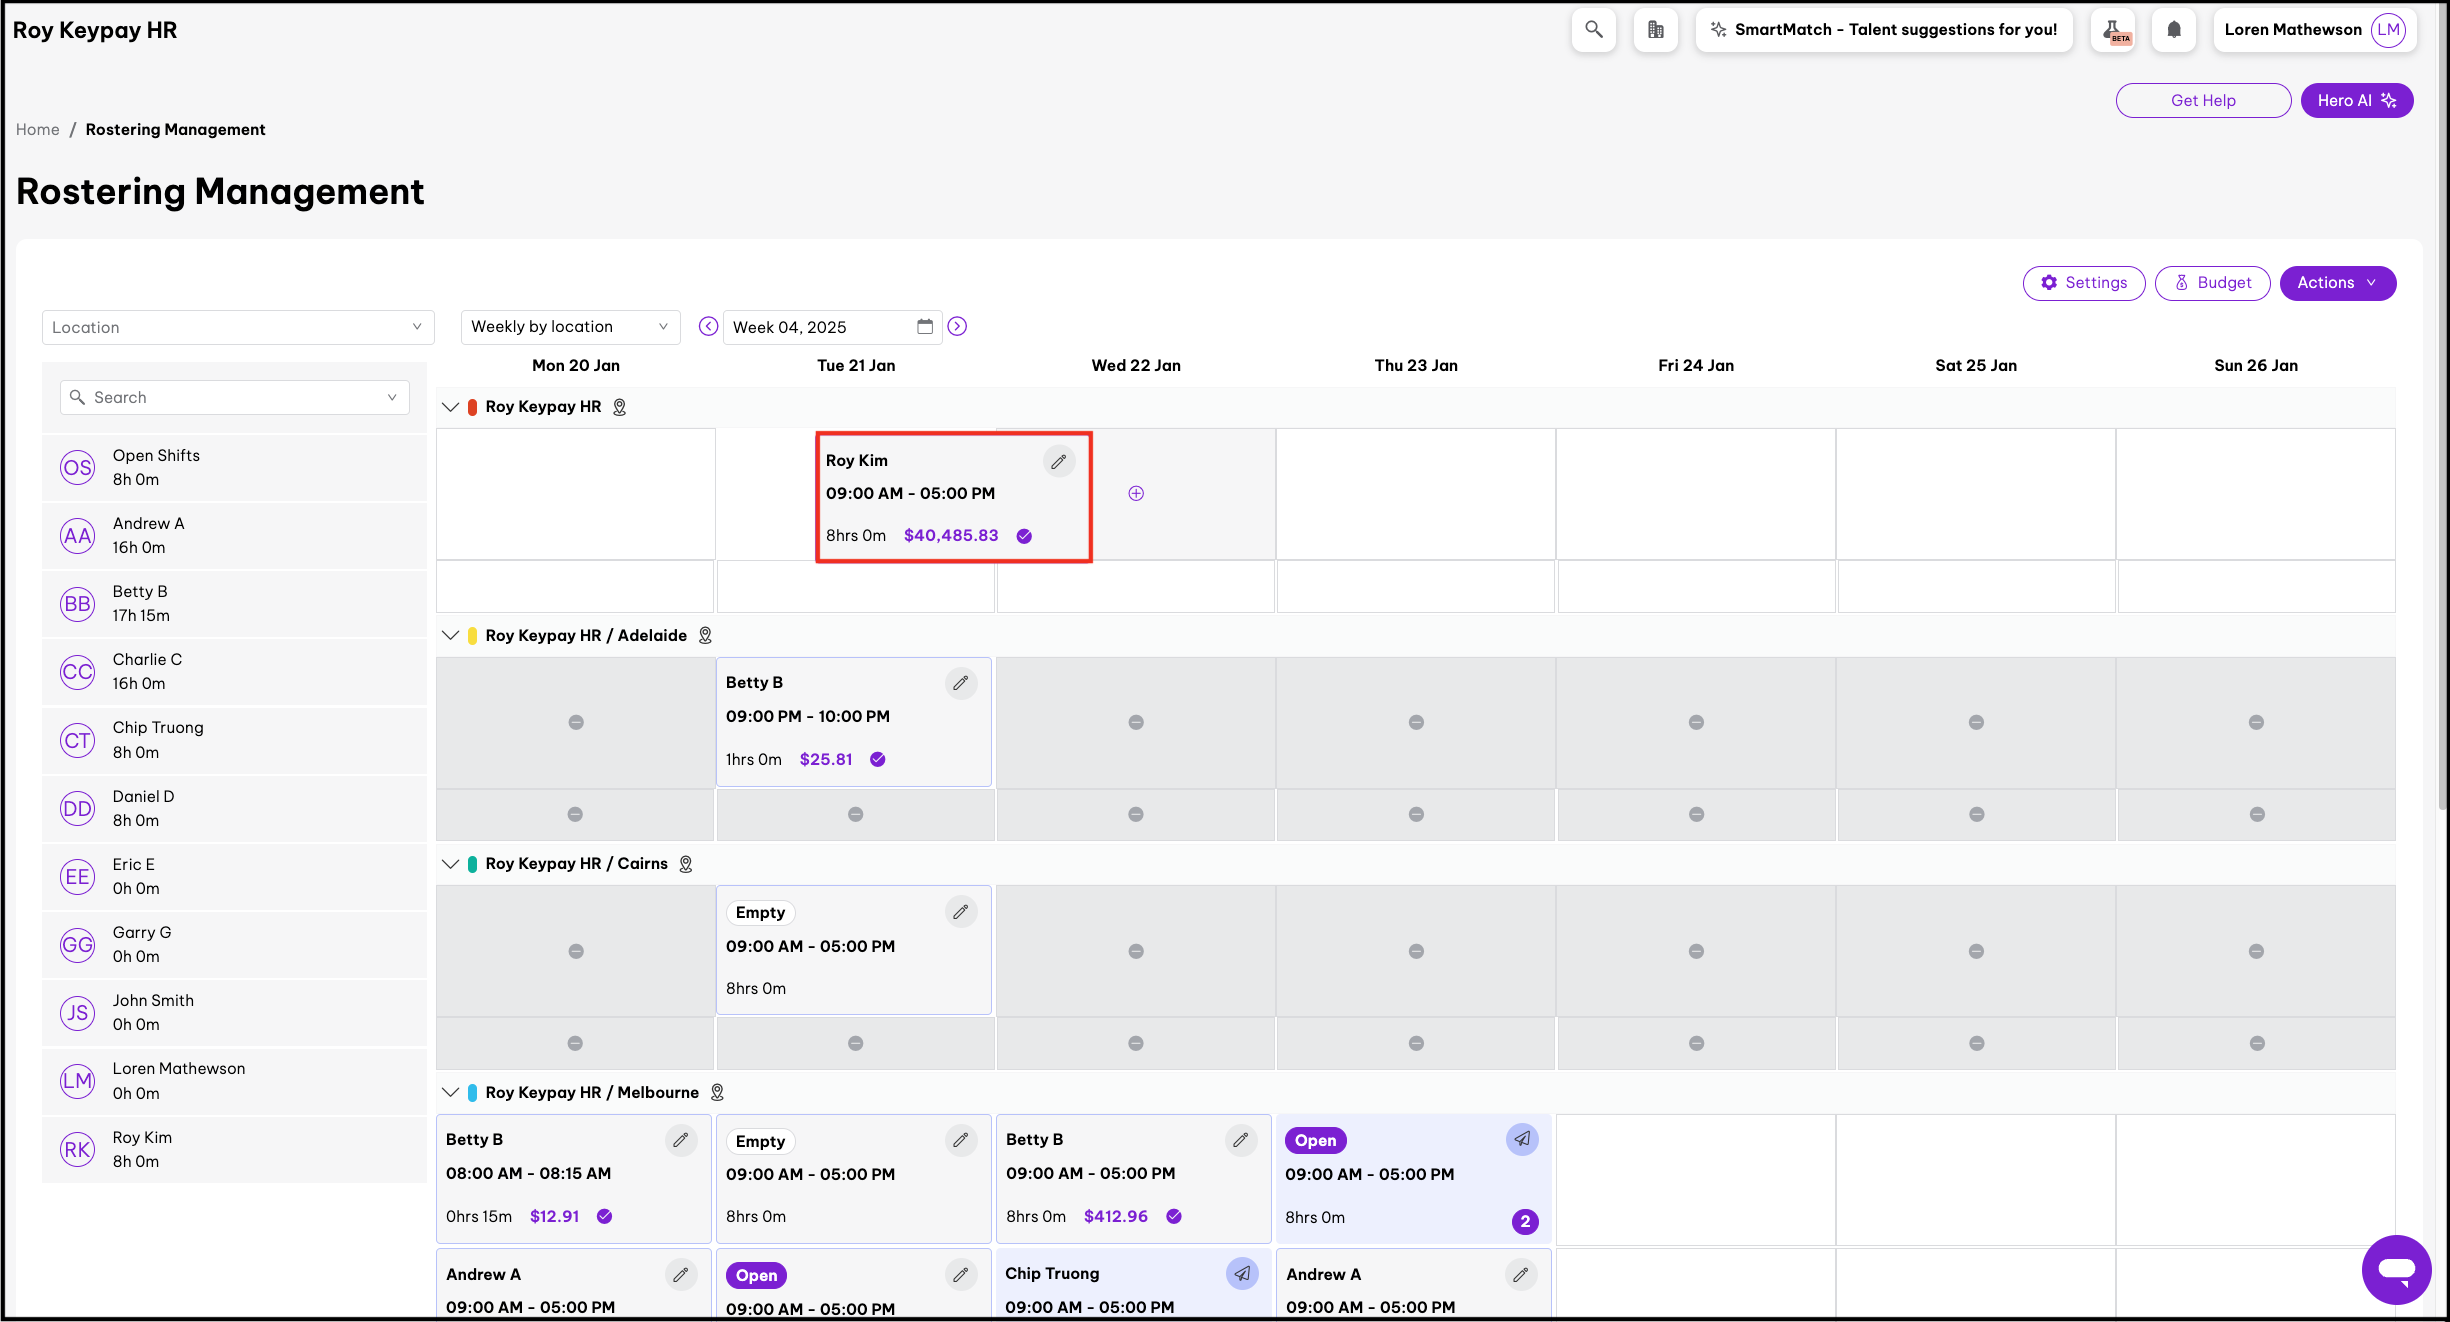Viewport: 2450px width, 1322px height.
Task: Click the search magnifier icon in header
Action: coord(1593,30)
